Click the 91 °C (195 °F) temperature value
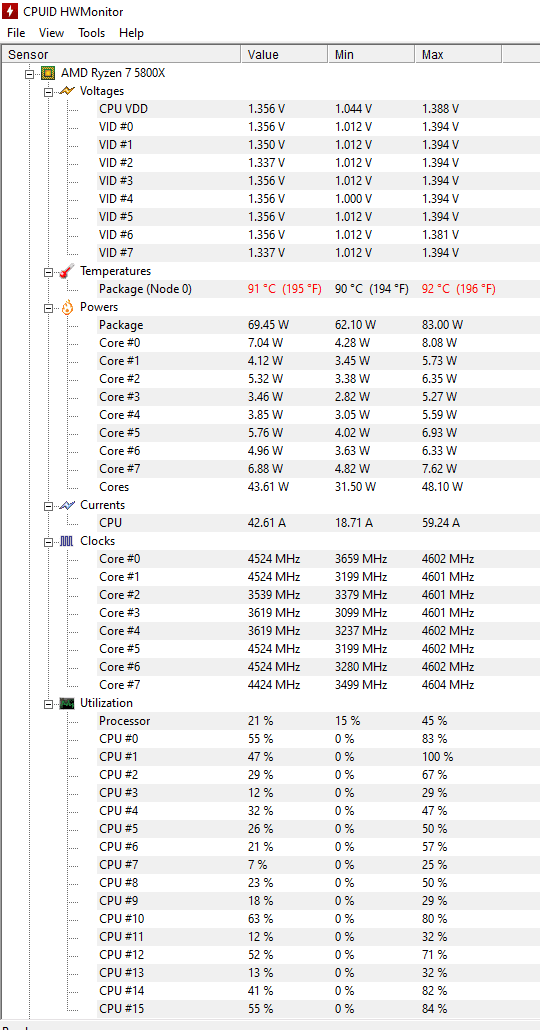The height and width of the screenshot is (1030, 540). coord(284,288)
